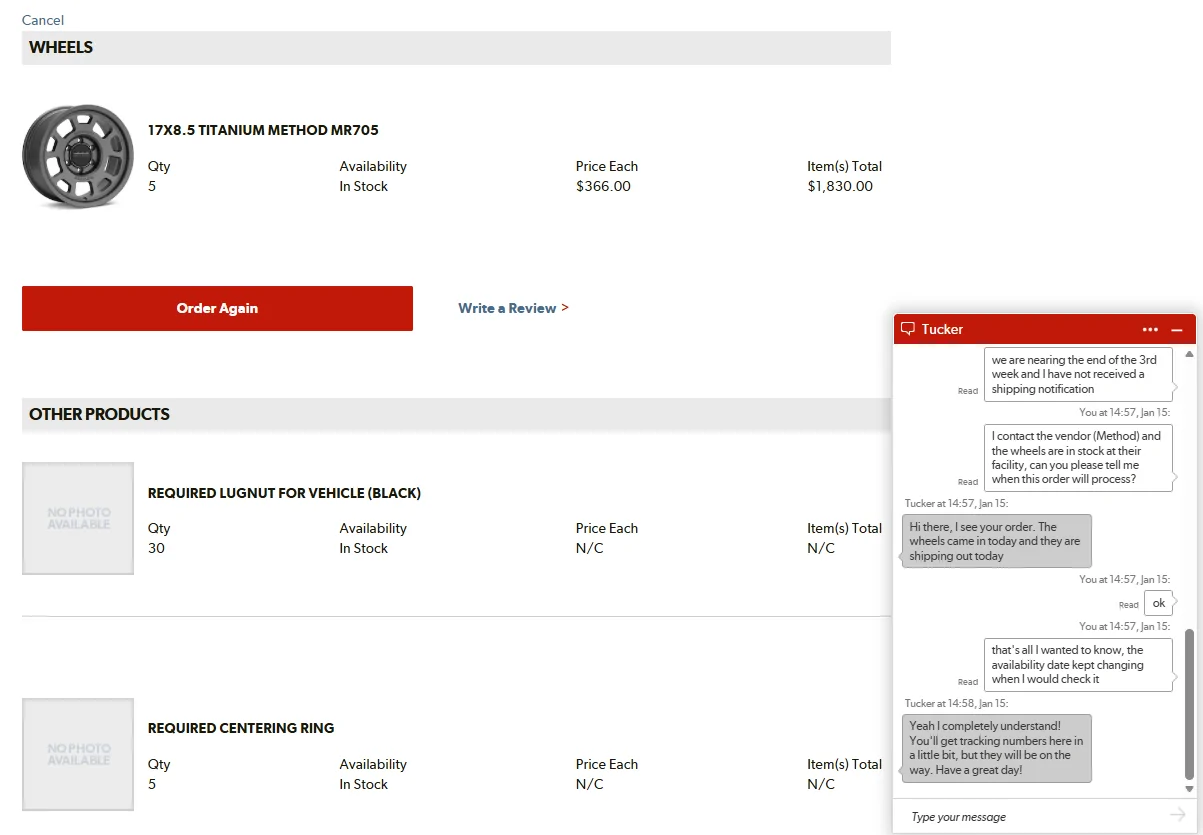Screen dimensions: 1203x835
Task: Click the wheels 'In Stock' availability text
Action: coord(363,186)
